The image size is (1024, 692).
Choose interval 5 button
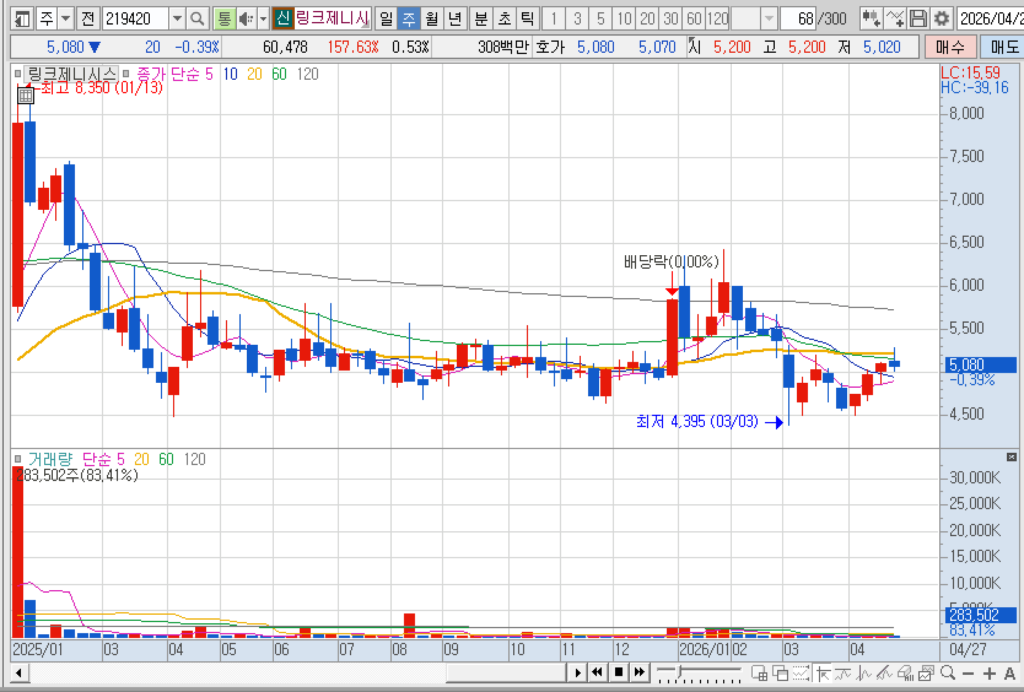601,18
